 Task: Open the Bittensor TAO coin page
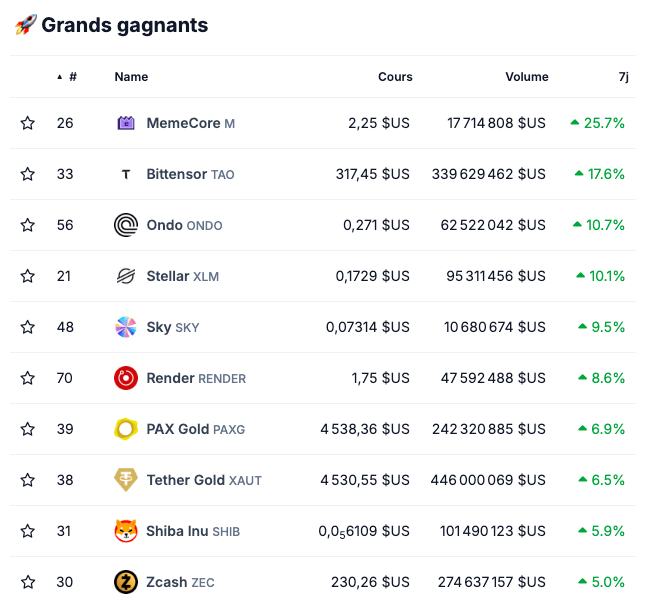[x=190, y=174]
